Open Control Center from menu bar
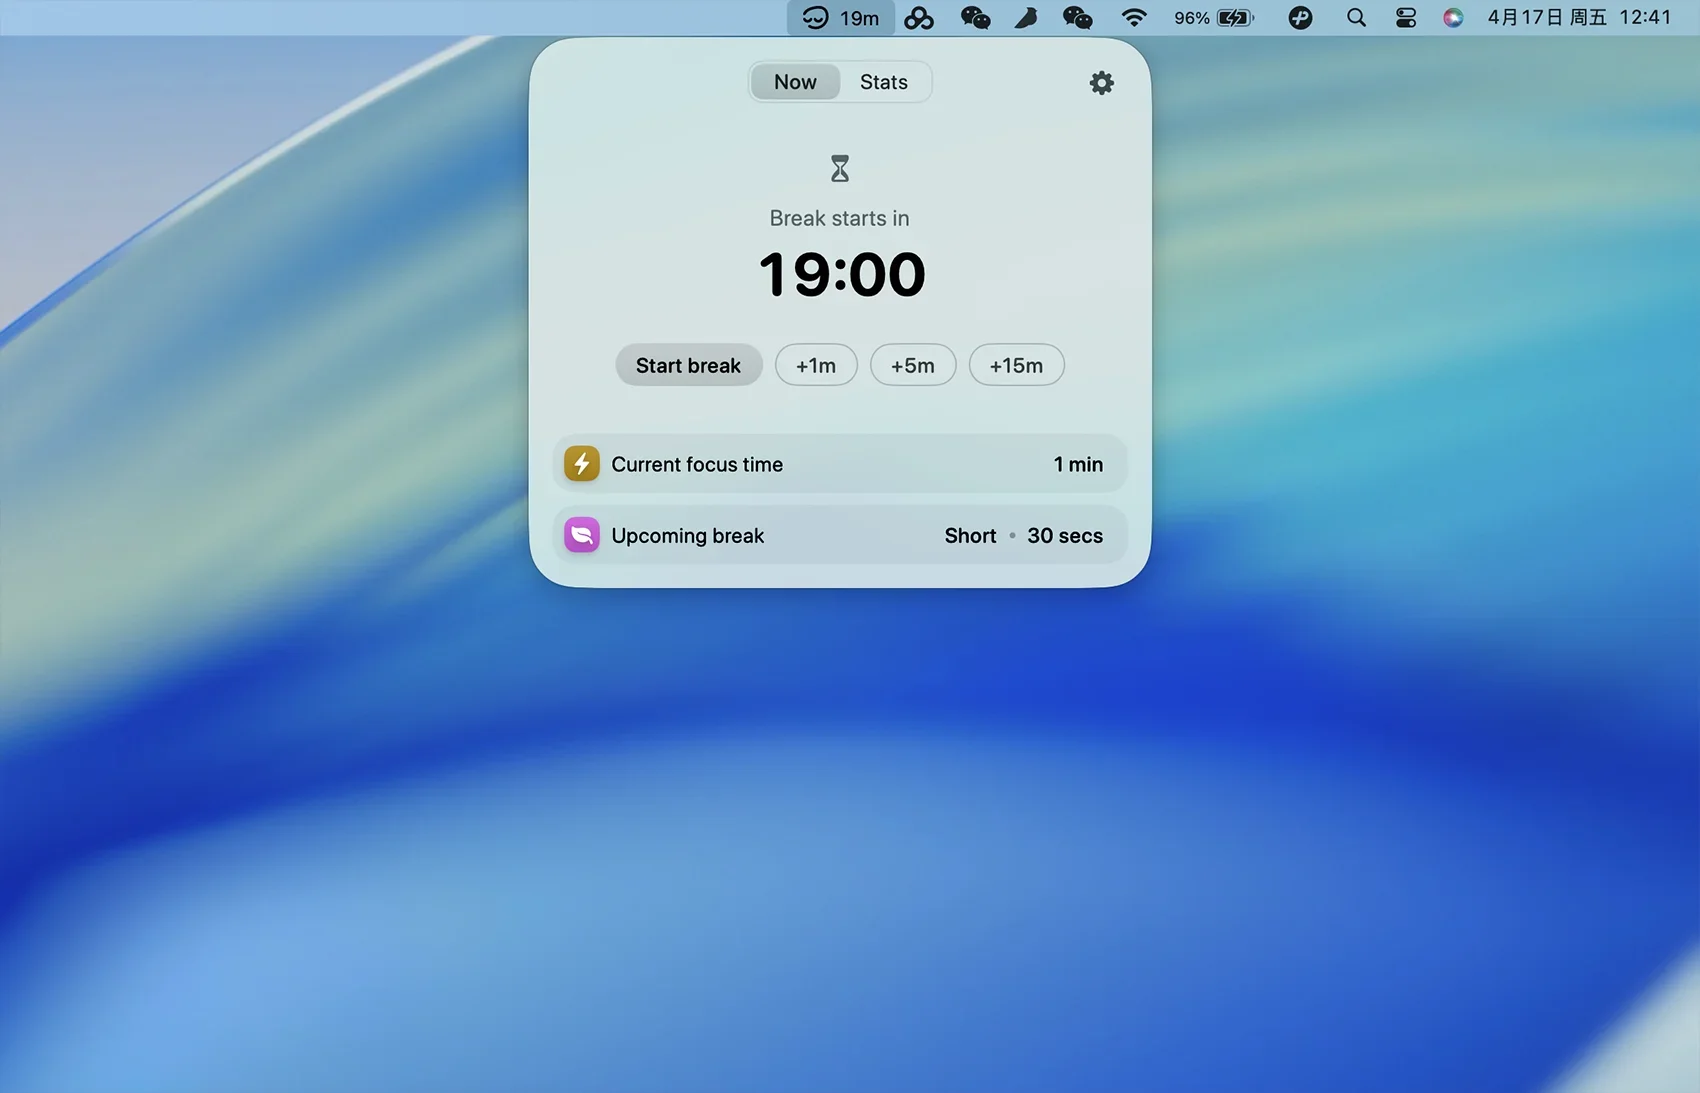Screen dimensions: 1700x1093 (x=1405, y=18)
